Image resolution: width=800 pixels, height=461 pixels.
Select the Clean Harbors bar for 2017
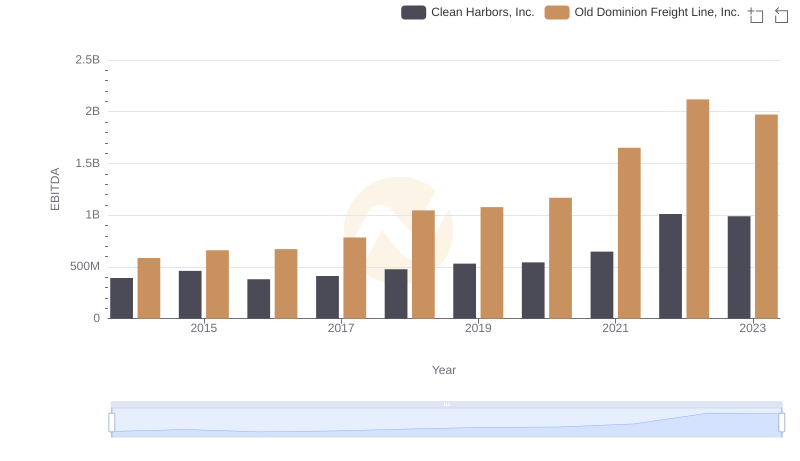[x=327, y=297]
